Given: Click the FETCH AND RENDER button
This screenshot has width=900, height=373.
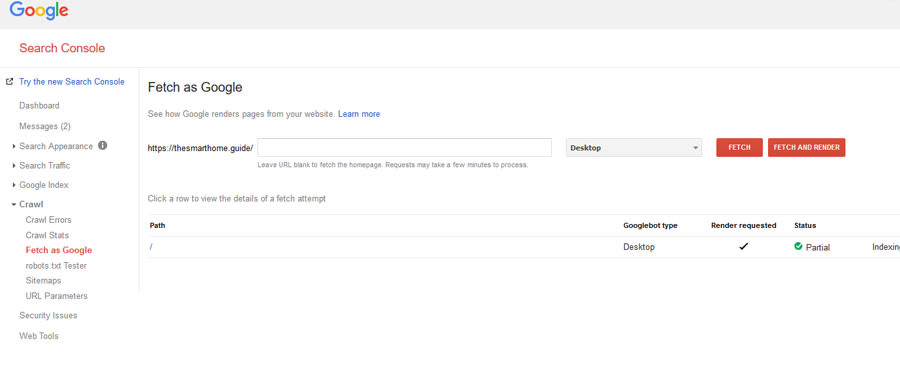Looking at the screenshot, I should (x=806, y=147).
